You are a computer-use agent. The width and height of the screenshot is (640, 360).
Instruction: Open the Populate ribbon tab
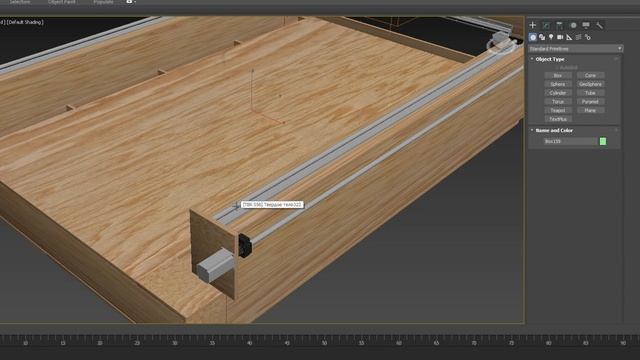coord(103,2)
